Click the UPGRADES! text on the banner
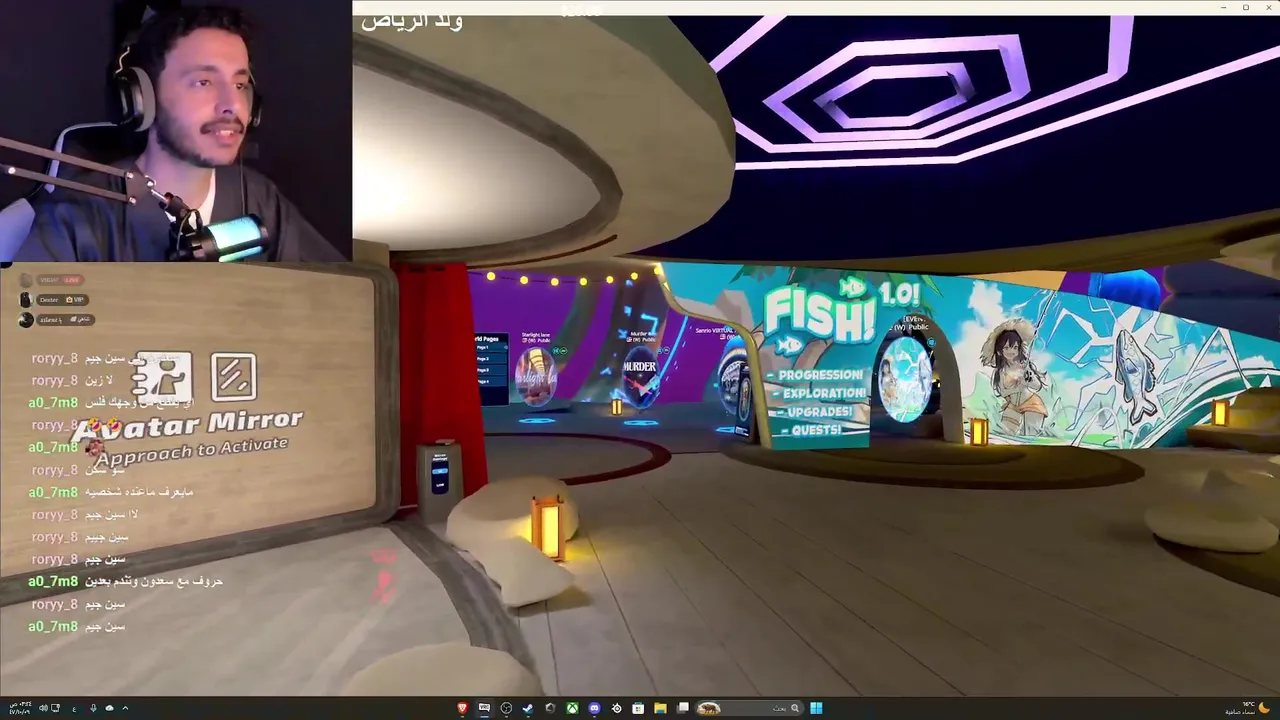1280x720 pixels. [818, 411]
